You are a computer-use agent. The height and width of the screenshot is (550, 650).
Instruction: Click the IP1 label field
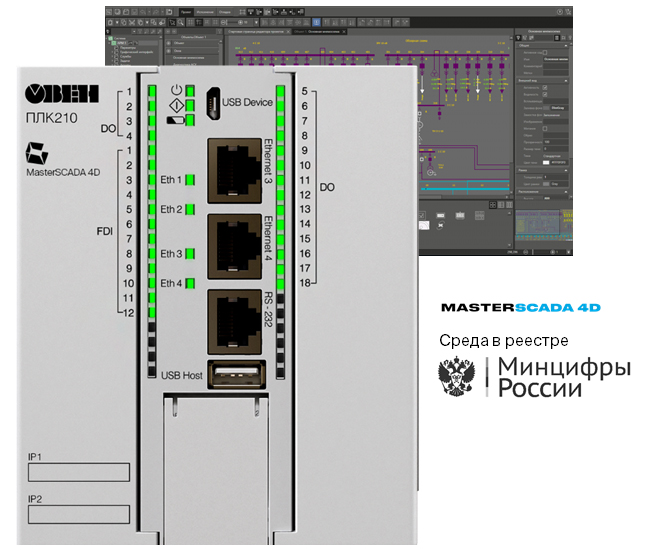[x=78, y=472]
